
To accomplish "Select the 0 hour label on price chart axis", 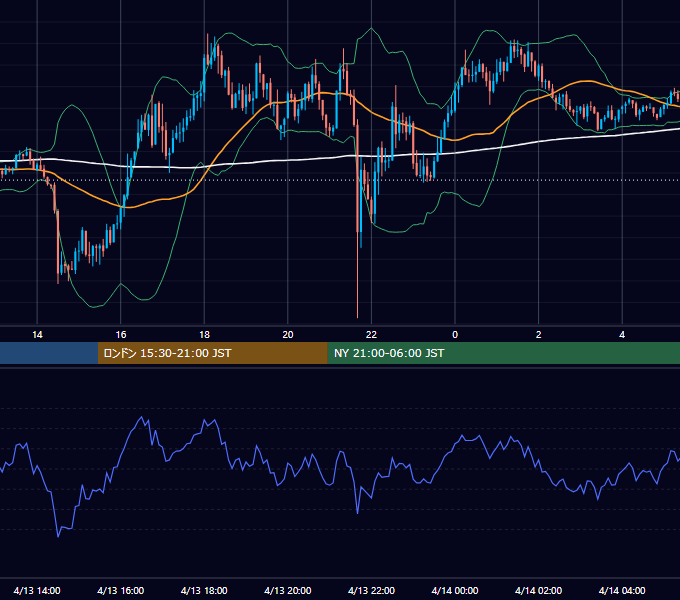I will point(455,335).
